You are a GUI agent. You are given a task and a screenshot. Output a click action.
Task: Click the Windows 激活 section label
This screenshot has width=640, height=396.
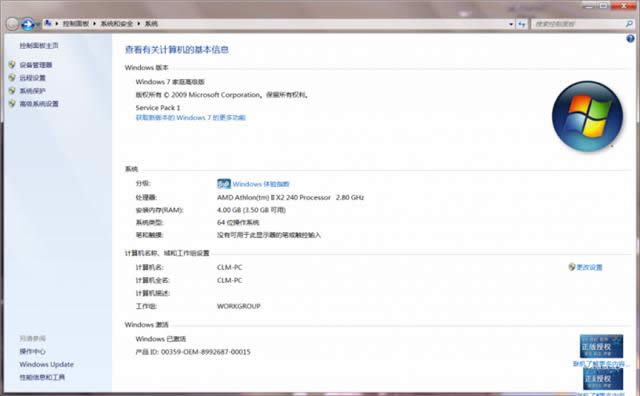click(147, 325)
